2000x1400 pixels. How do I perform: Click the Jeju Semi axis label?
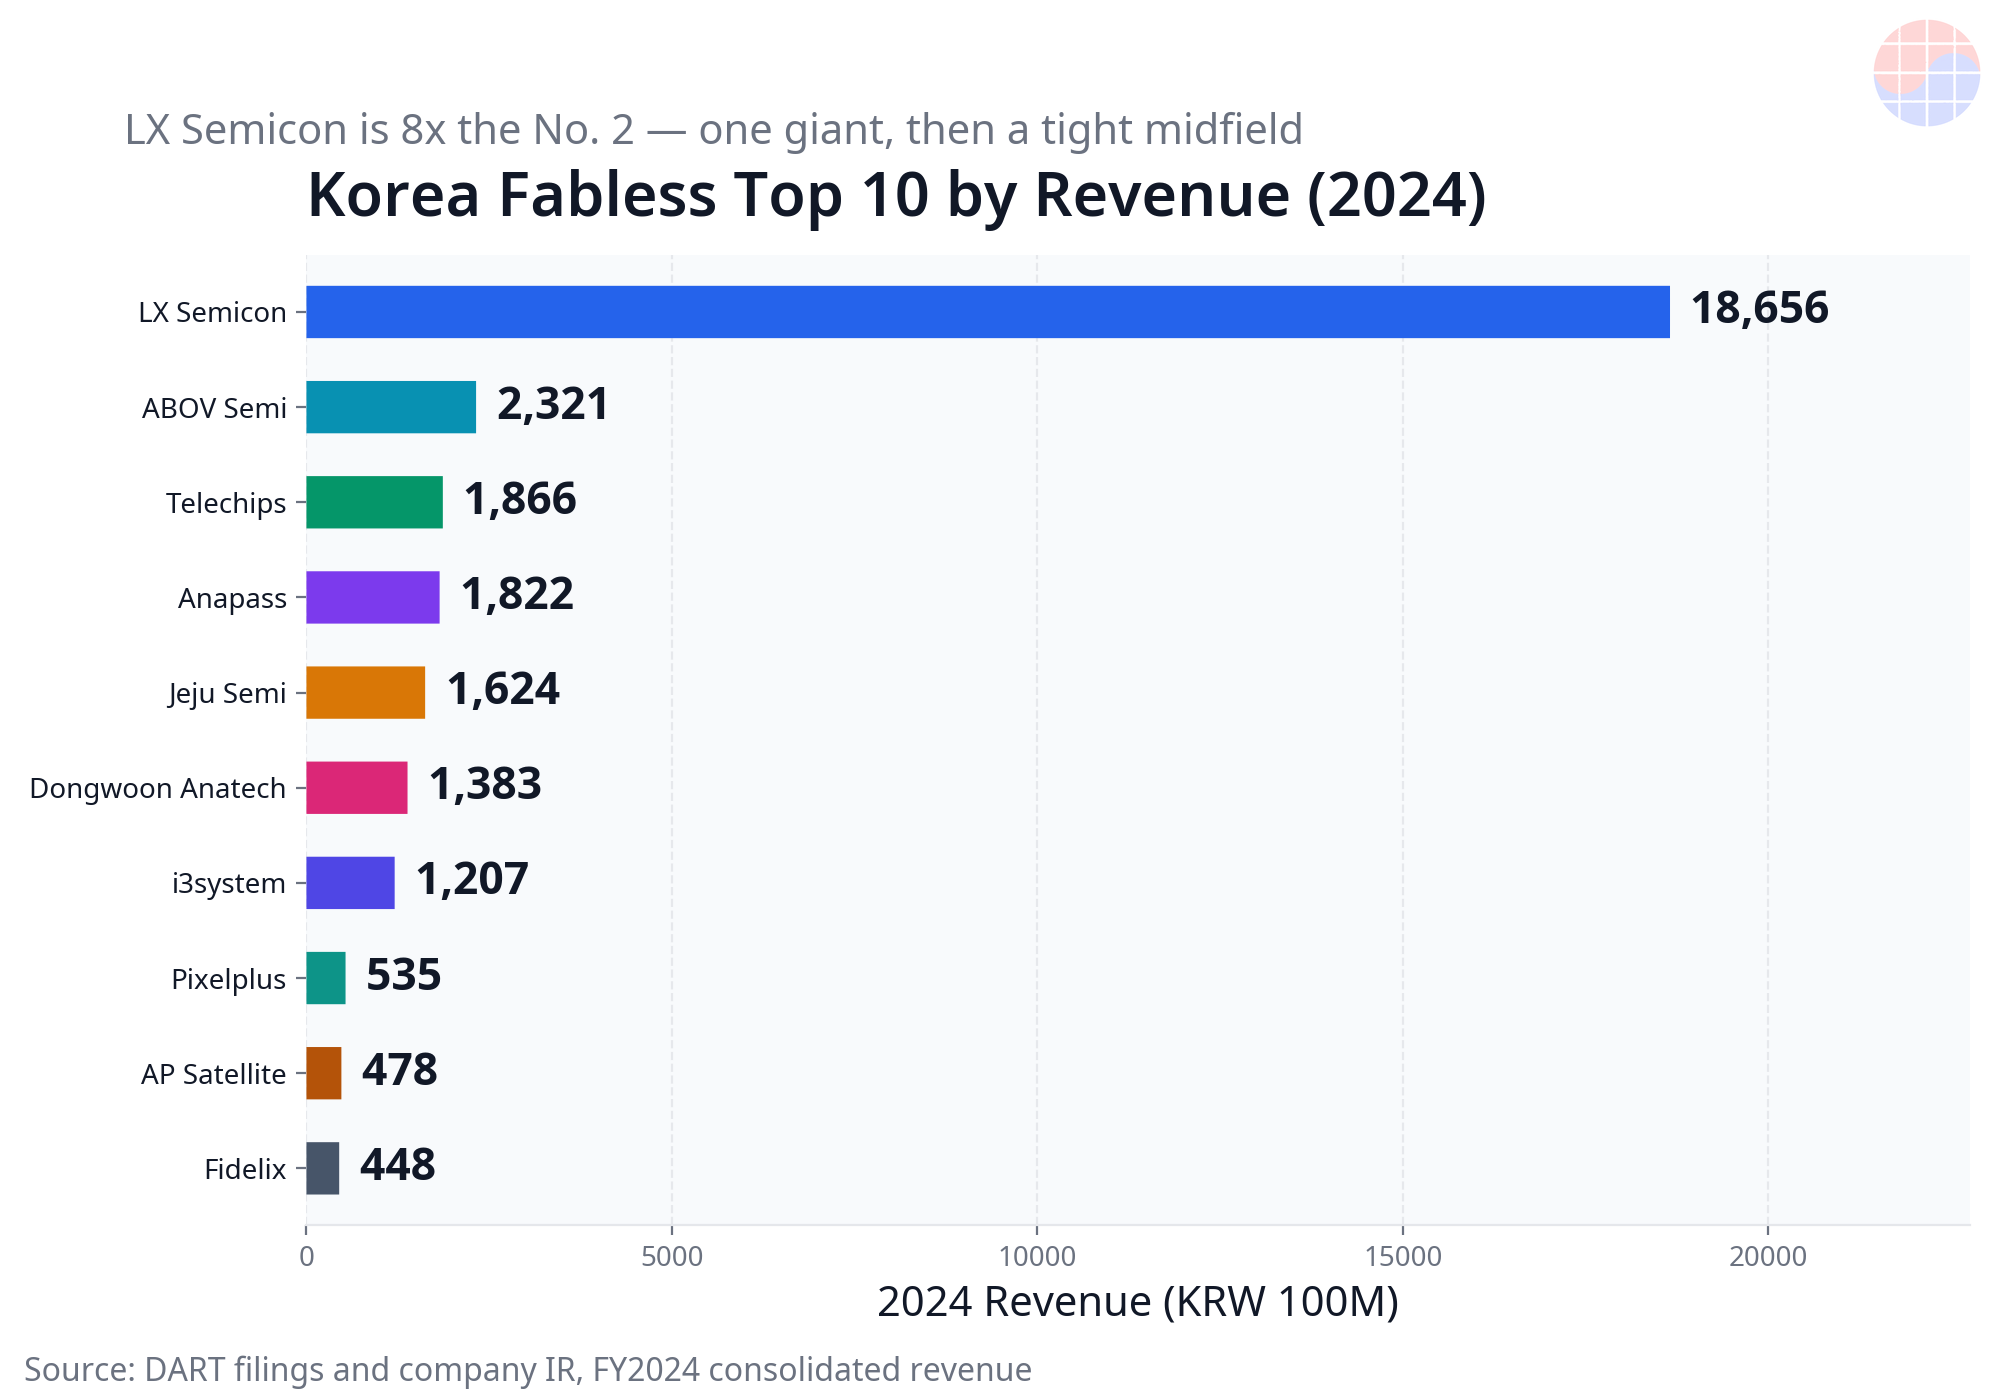[x=227, y=693]
